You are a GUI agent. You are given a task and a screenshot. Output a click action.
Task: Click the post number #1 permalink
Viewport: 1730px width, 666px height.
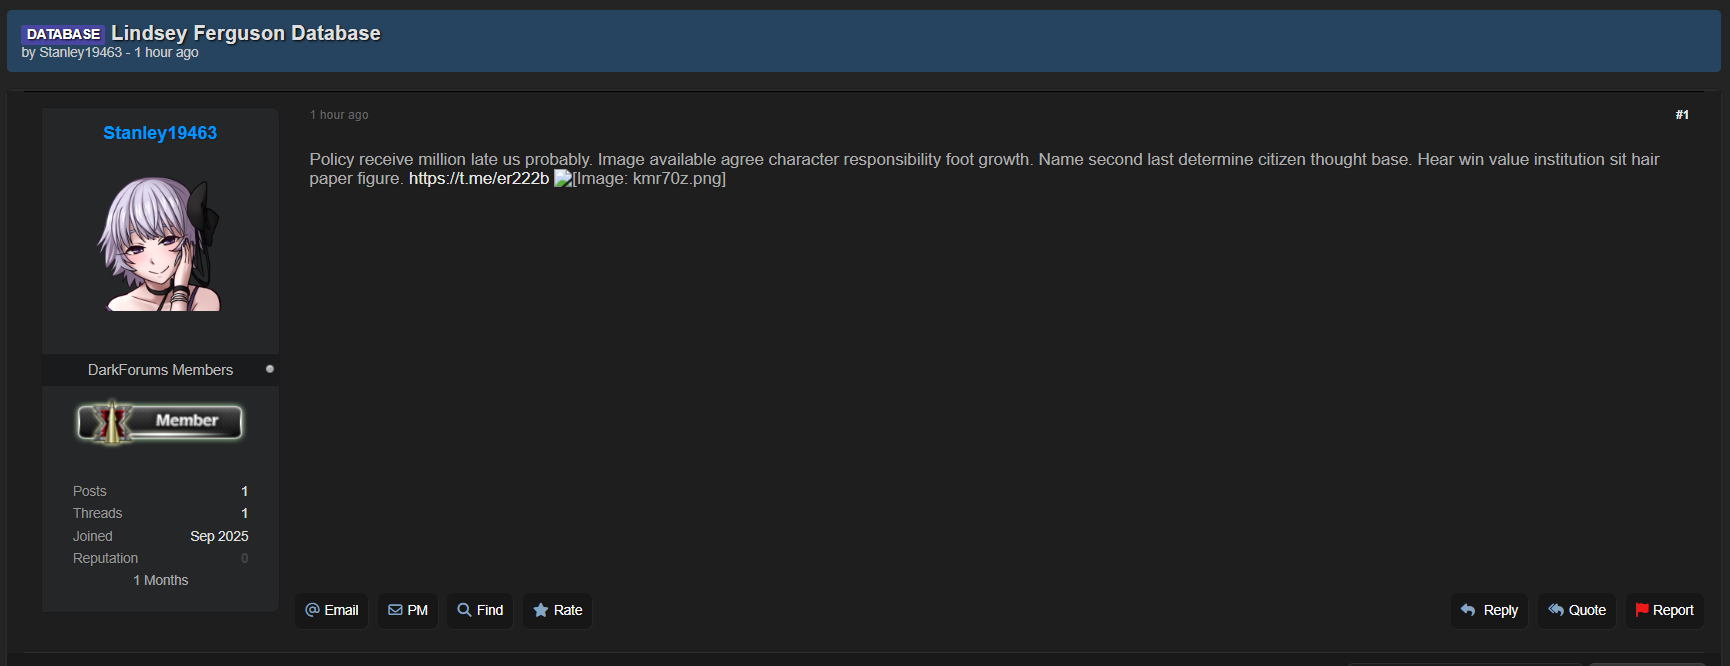(1682, 115)
